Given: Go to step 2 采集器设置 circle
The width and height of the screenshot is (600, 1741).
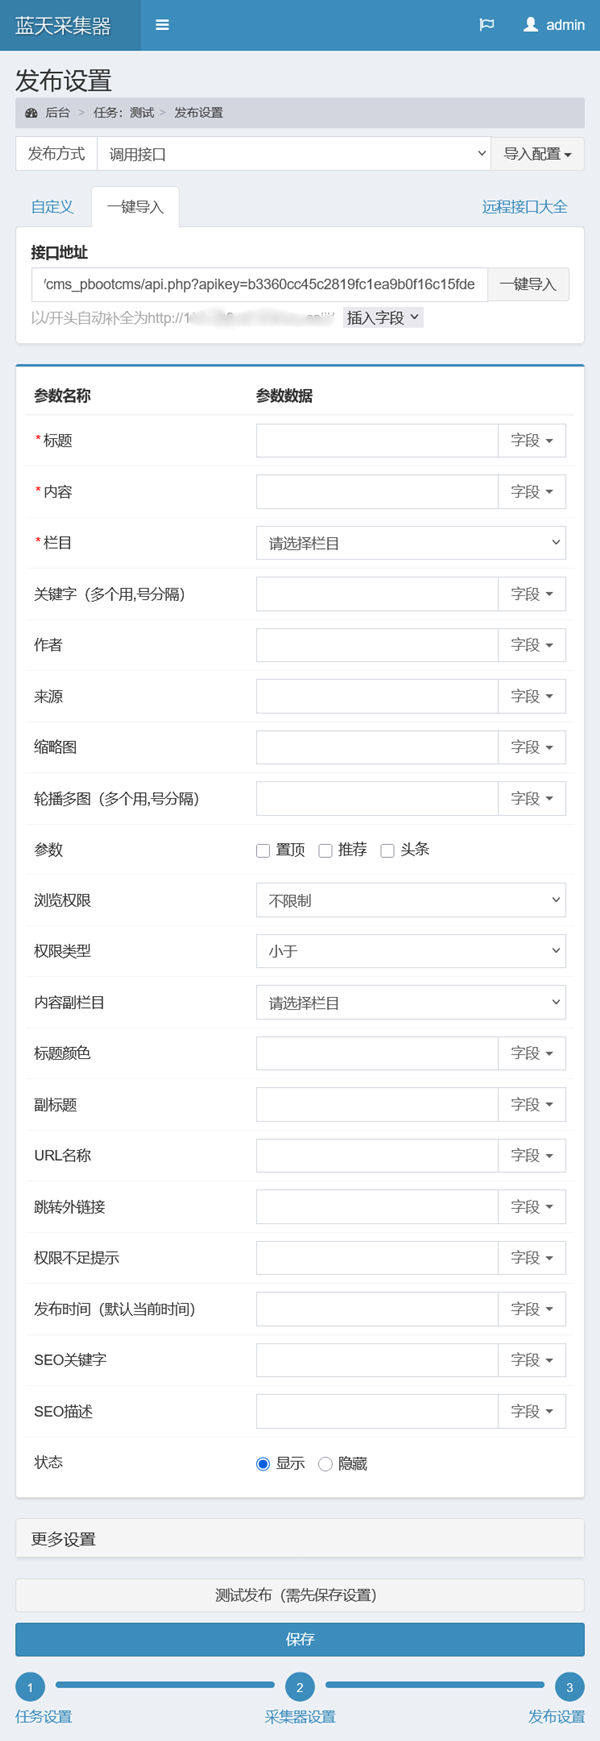Looking at the screenshot, I should [x=300, y=1687].
